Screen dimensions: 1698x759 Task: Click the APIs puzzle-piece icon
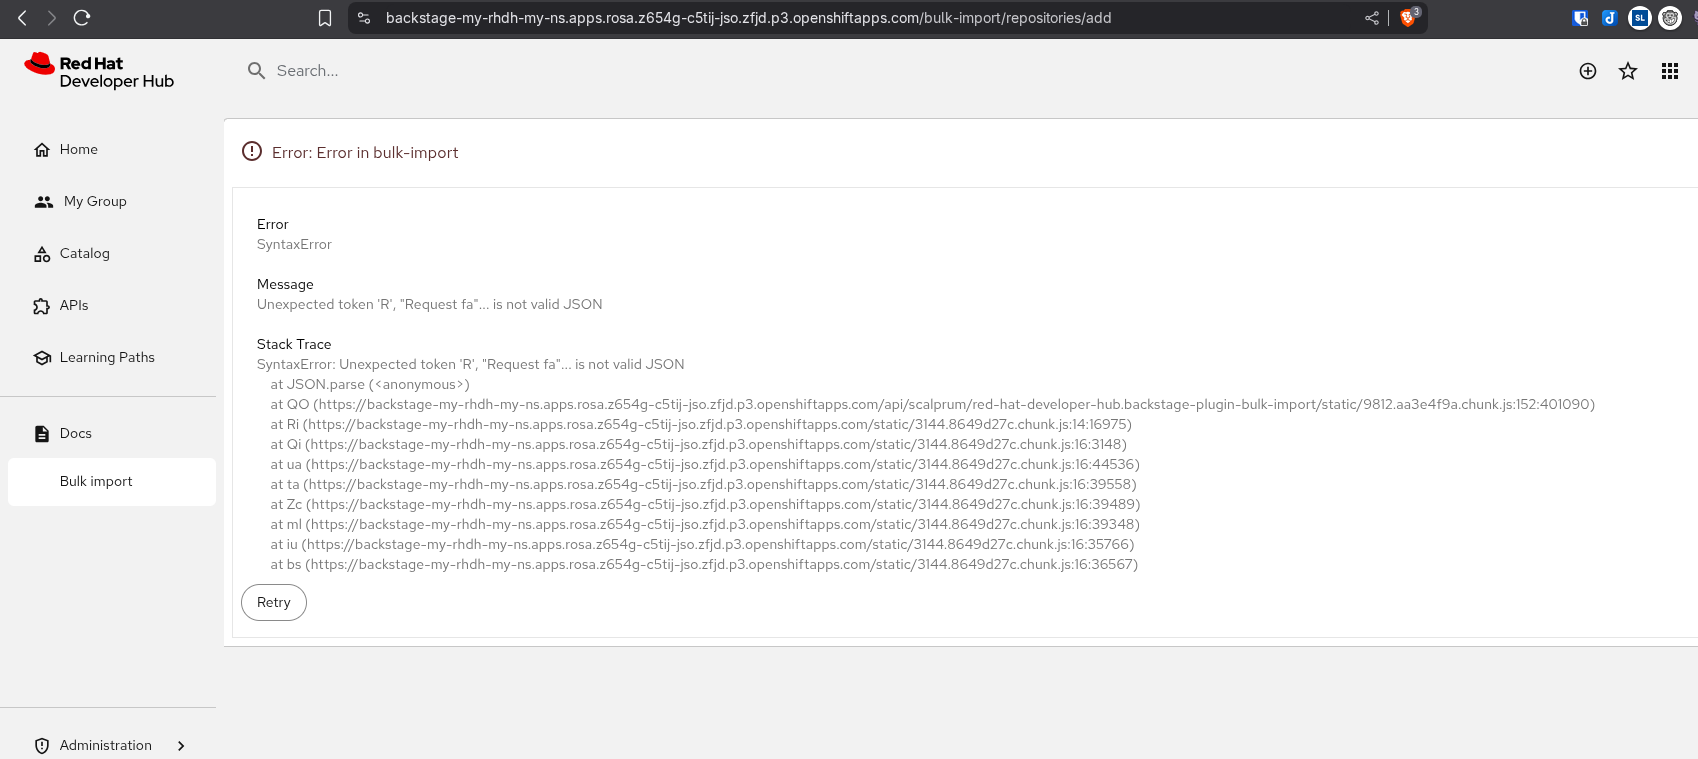coord(42,306)
